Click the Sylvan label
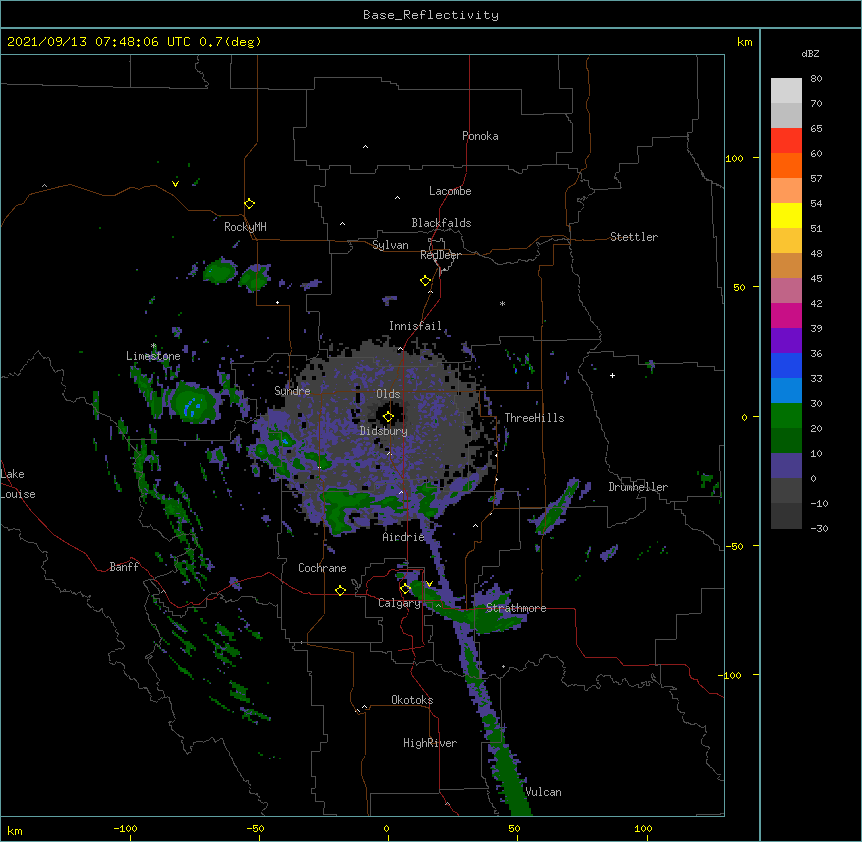 390,245
